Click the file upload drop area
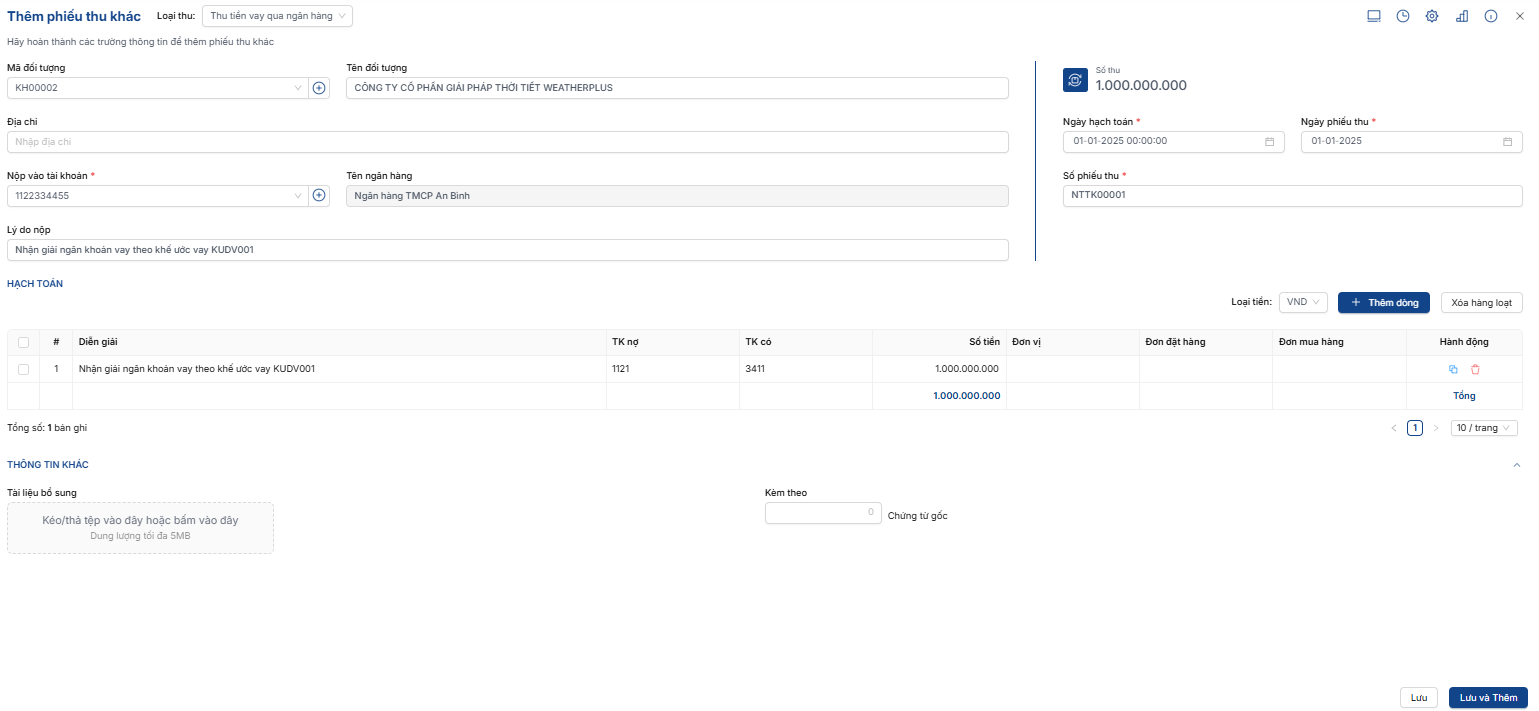1539x711 pixels. coord(140,528)
